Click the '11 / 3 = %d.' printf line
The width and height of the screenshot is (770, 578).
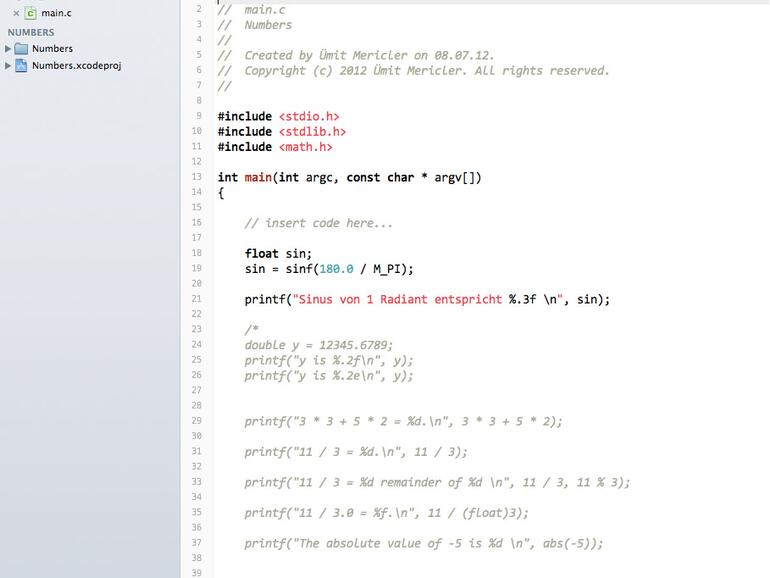pyautogui.click(x=356, y=452)
